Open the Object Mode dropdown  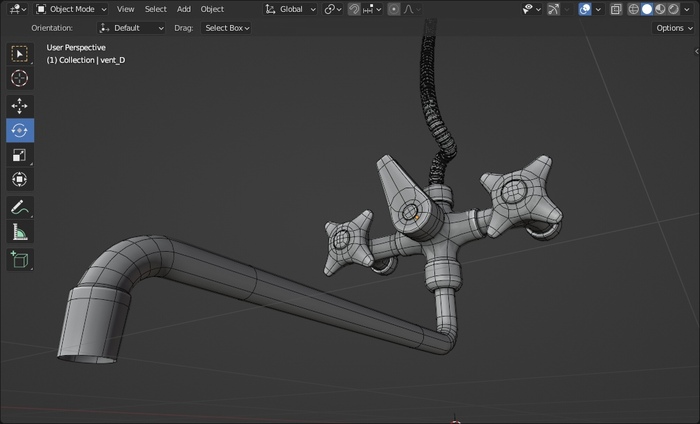(x=71, y=9)
